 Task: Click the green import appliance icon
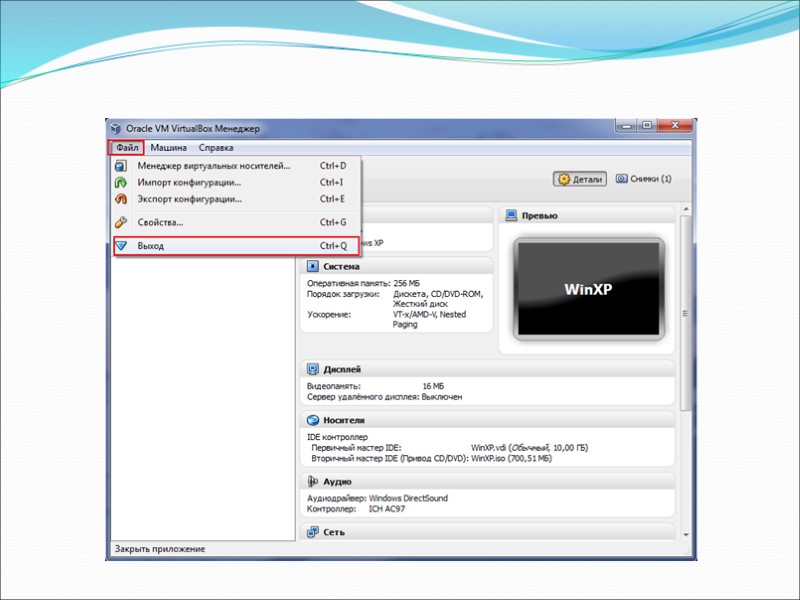coord(121,183)
